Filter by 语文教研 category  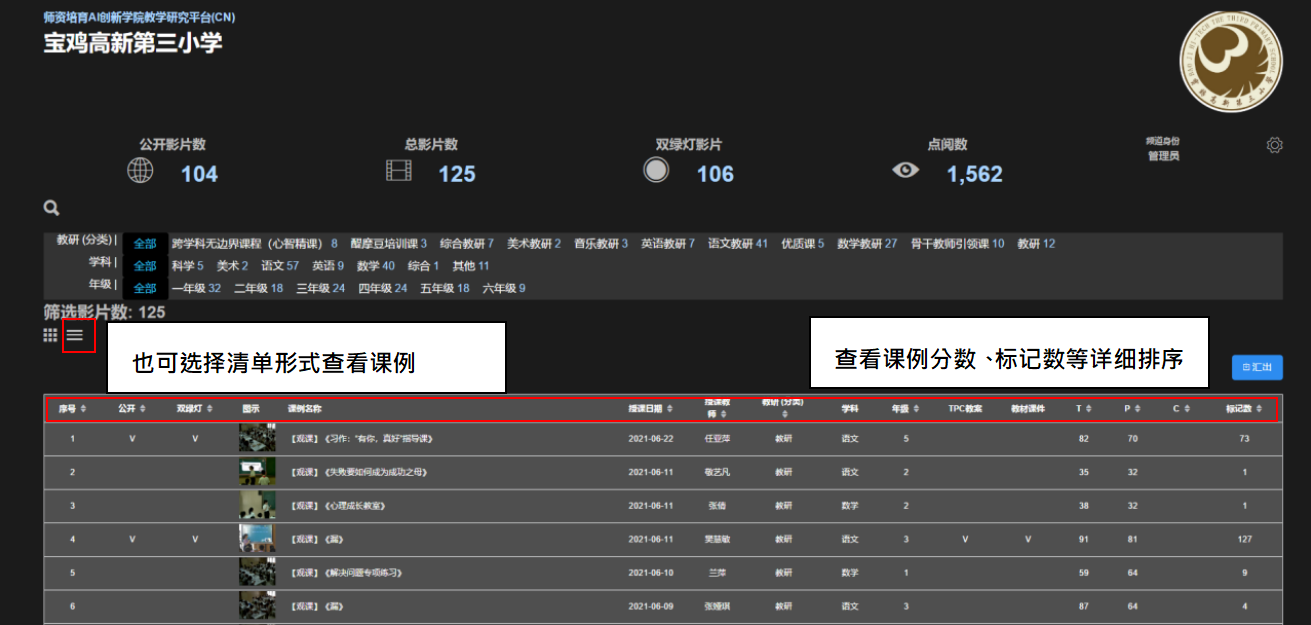738,244
